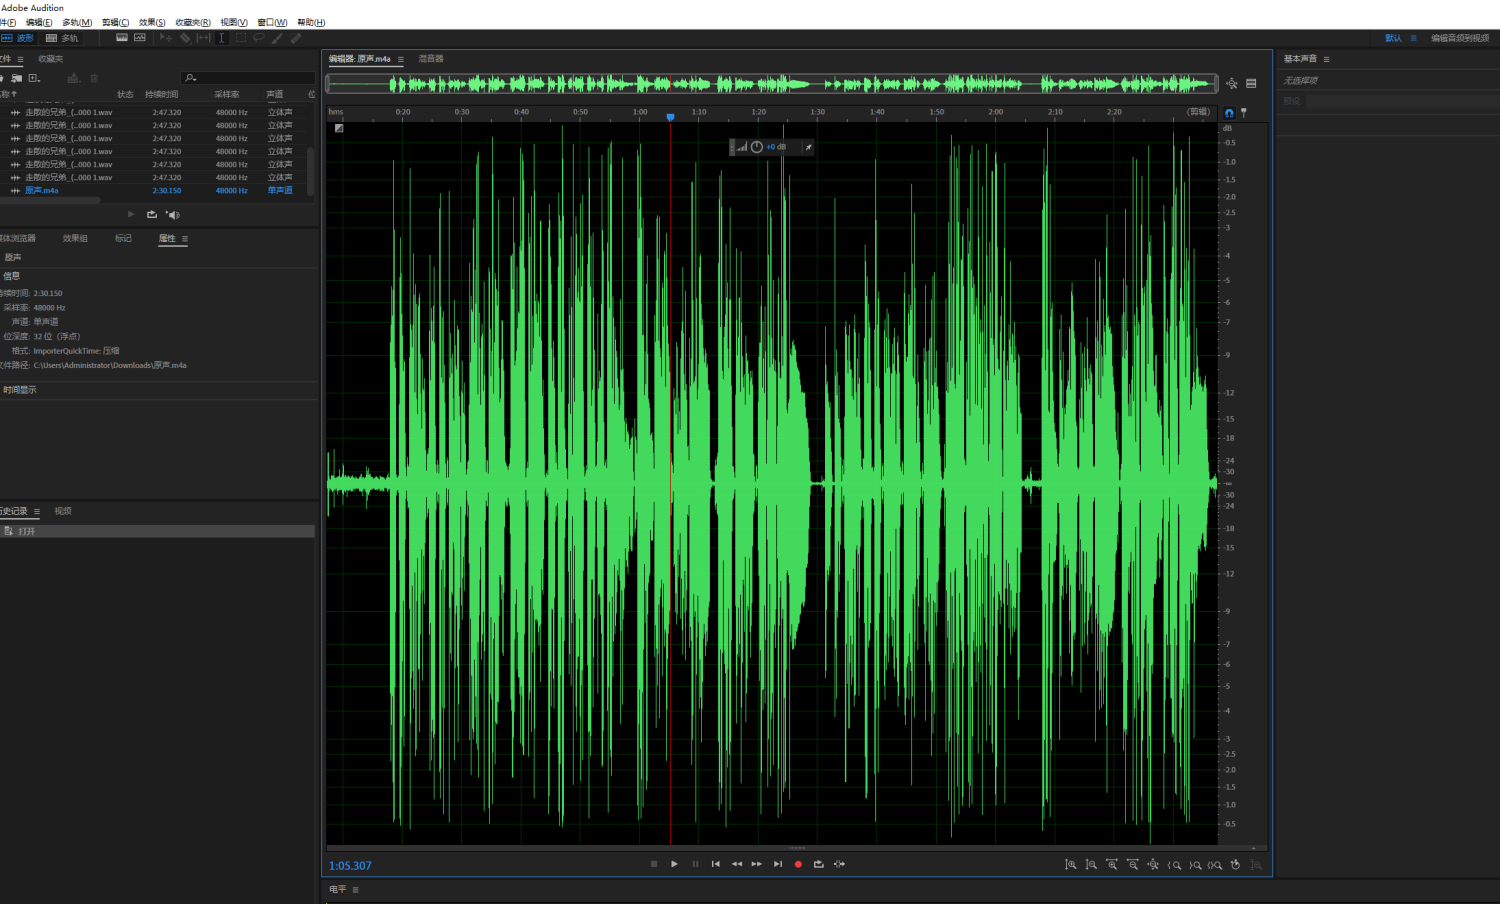Image resolution: width=1500 pixels, height=904 pixels.
Task: Toggle the snapping magnet icon
Action: point(1229,113)
